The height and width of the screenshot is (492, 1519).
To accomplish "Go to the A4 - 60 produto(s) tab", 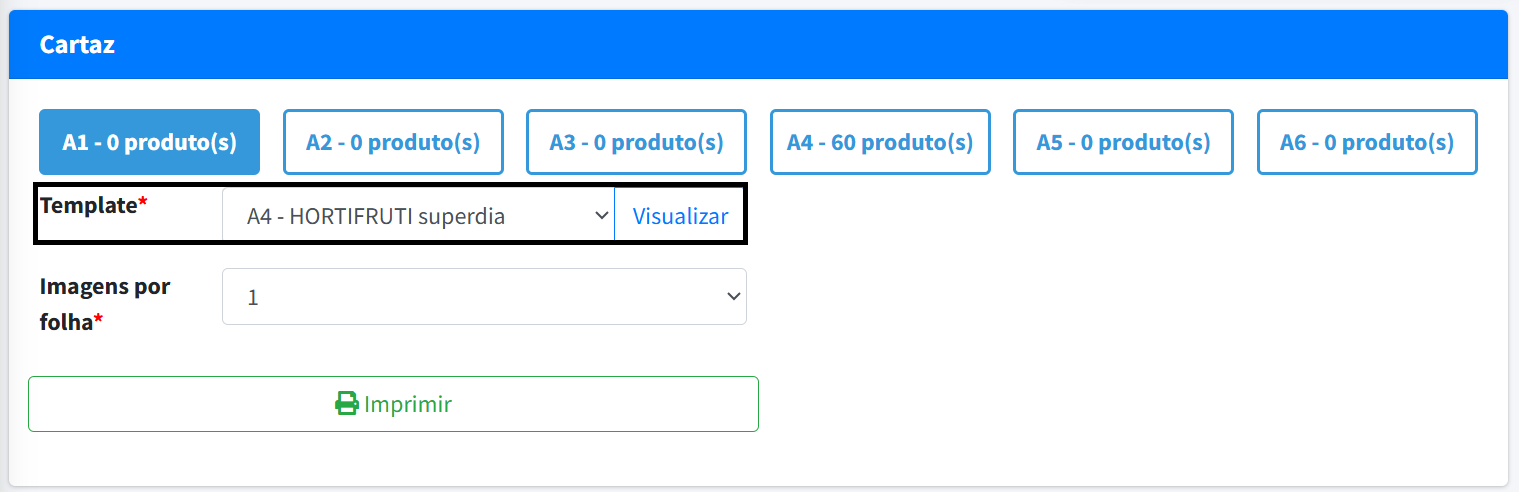I will point(880,142).
